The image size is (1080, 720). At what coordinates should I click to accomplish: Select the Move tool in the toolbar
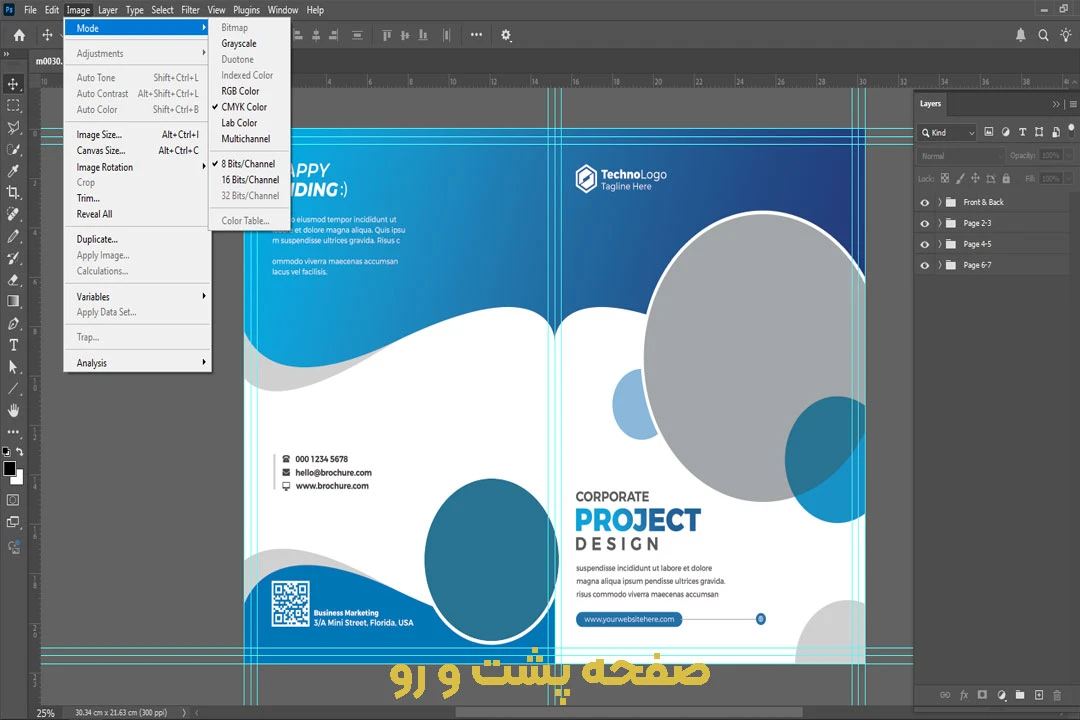[13, 84]
